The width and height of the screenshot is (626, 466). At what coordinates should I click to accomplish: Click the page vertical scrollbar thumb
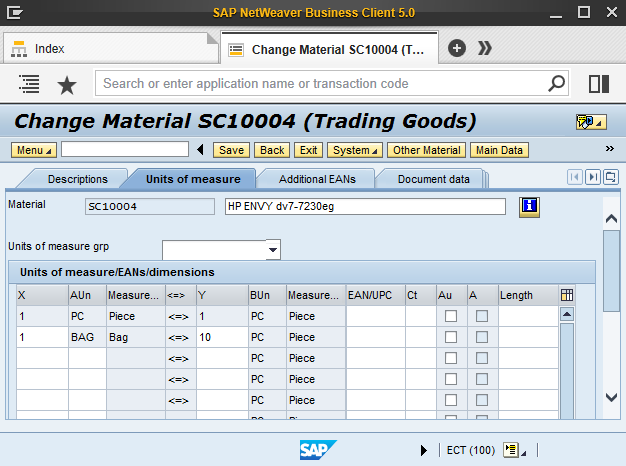pyautogui.click(x=611, y=271)
